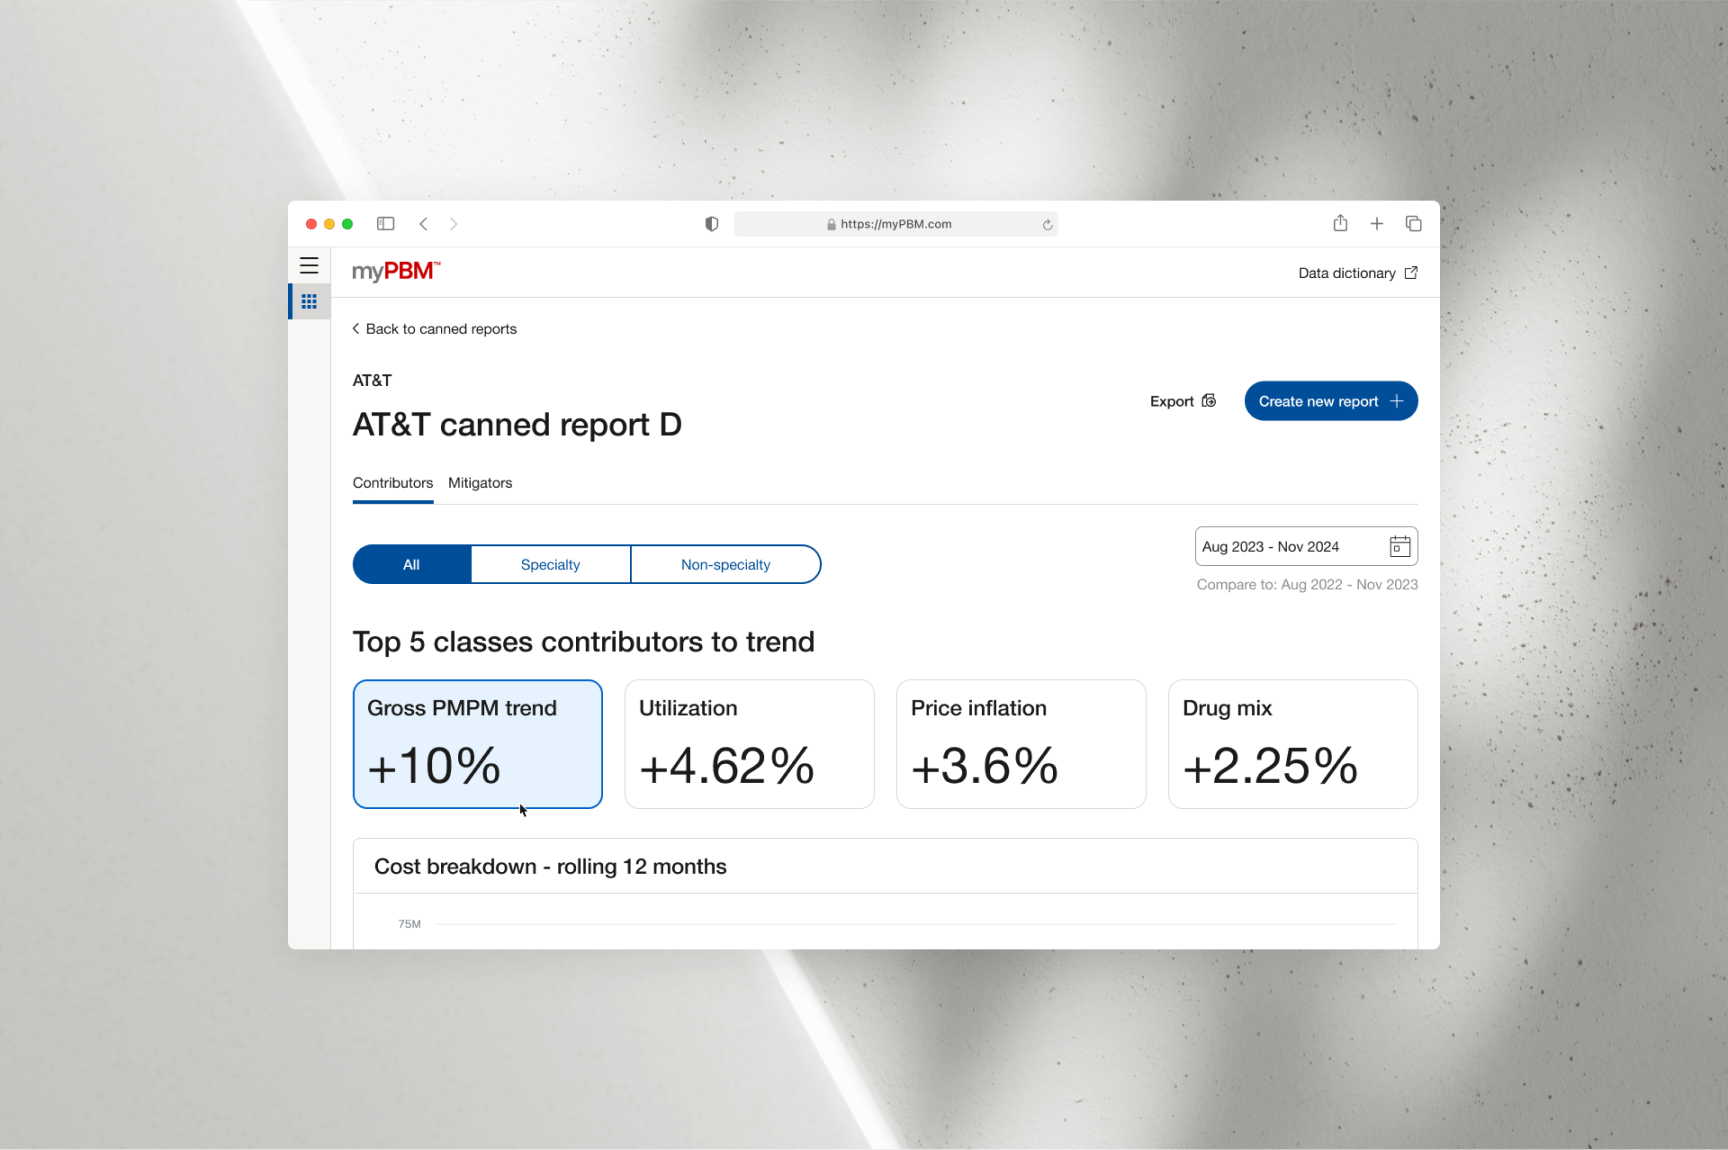
Task: Click the Export button
Action: 1182,401
